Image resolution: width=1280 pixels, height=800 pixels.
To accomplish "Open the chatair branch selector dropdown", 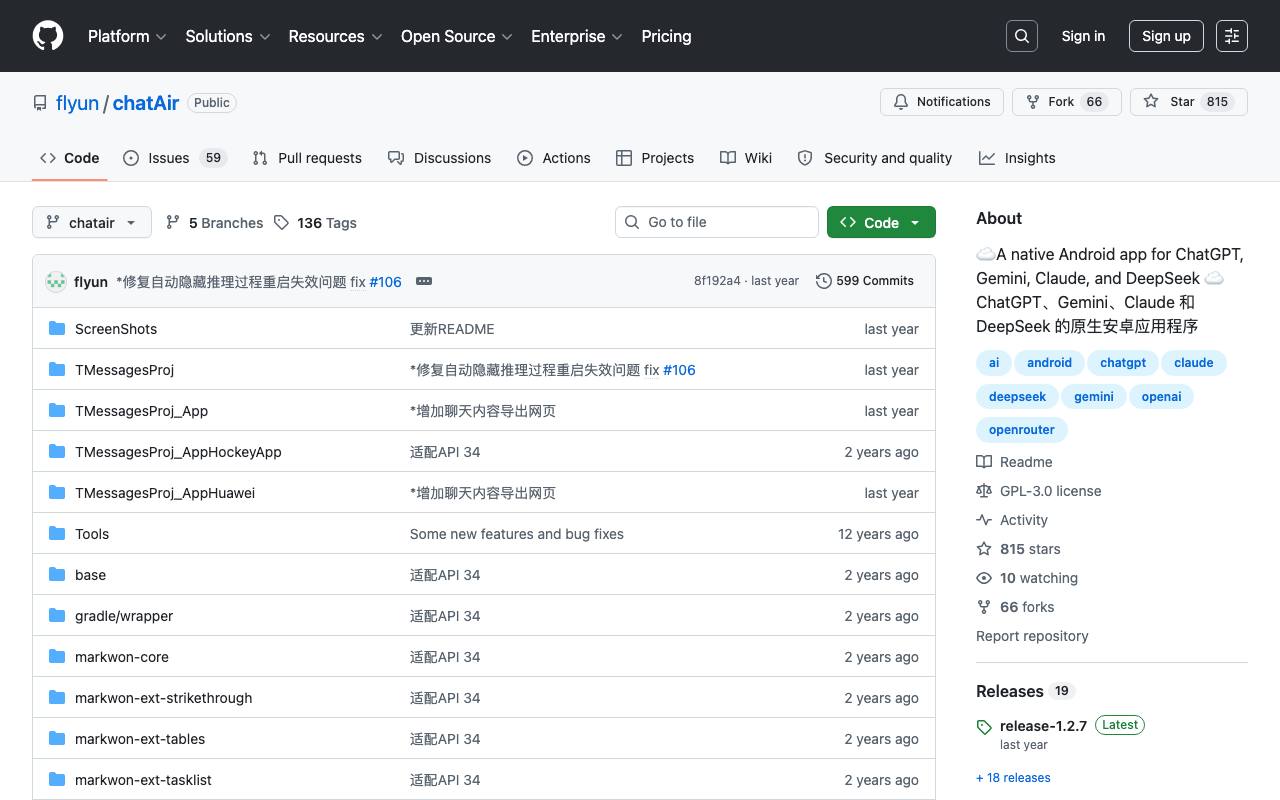I will tap(92, 222).
